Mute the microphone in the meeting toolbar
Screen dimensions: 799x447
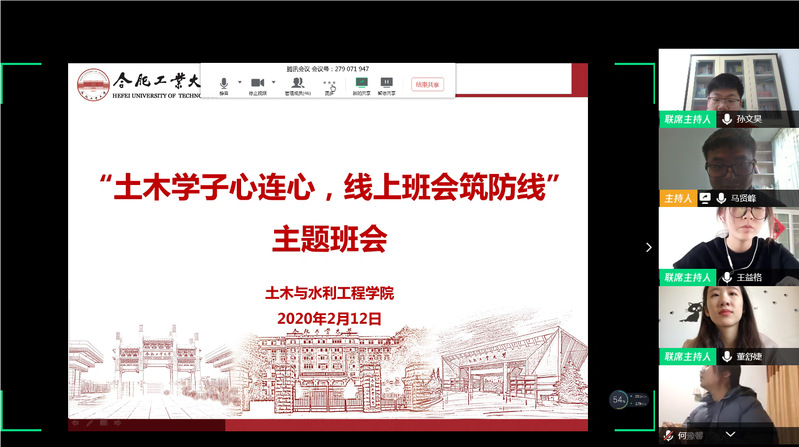click(224, 84)
